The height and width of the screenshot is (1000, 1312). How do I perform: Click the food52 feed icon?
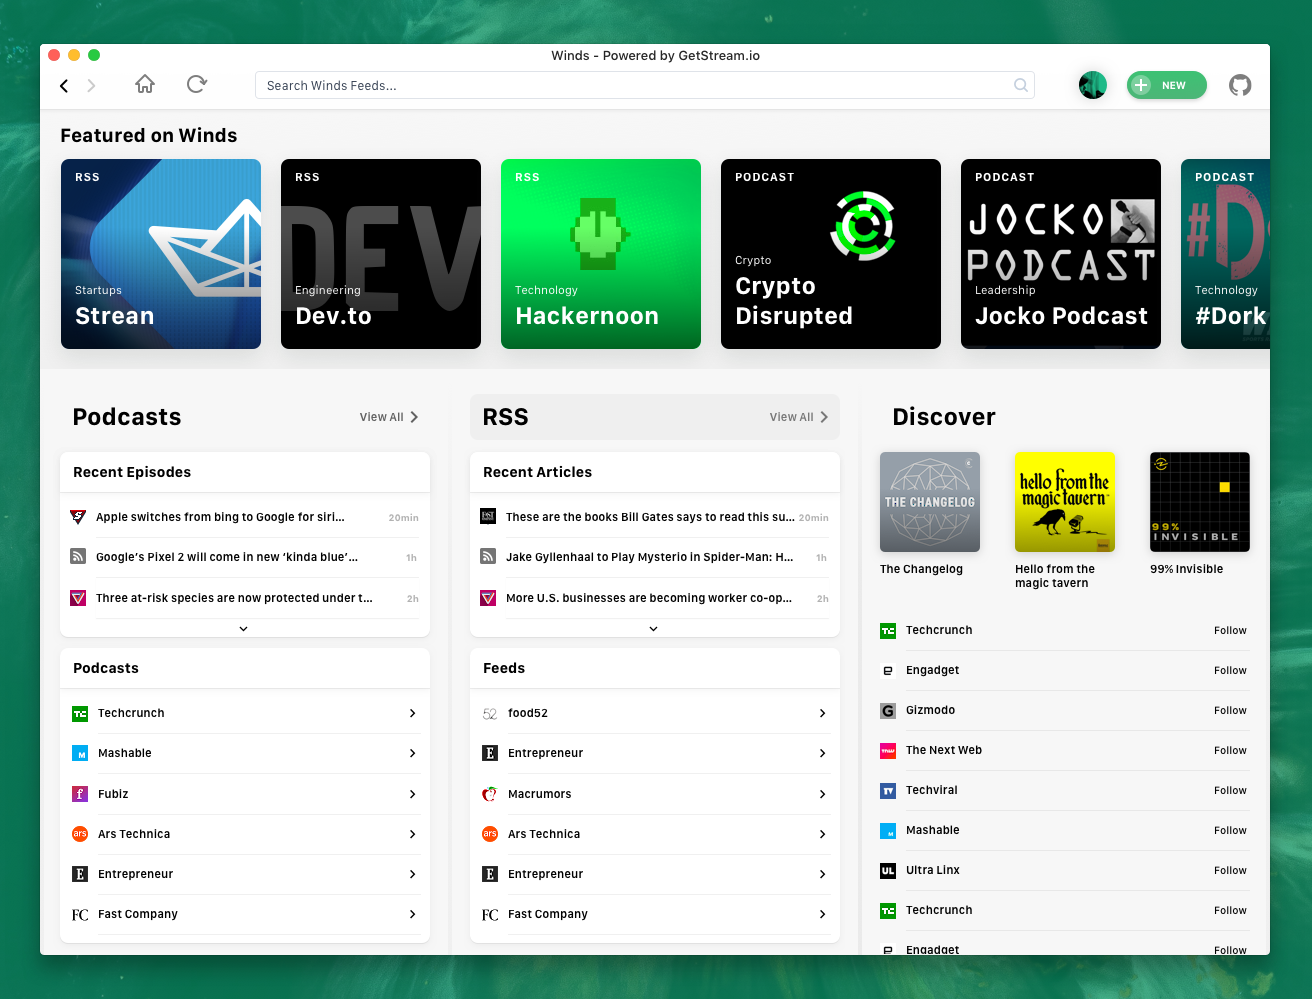pyautogui.click(x=490, y=714)
